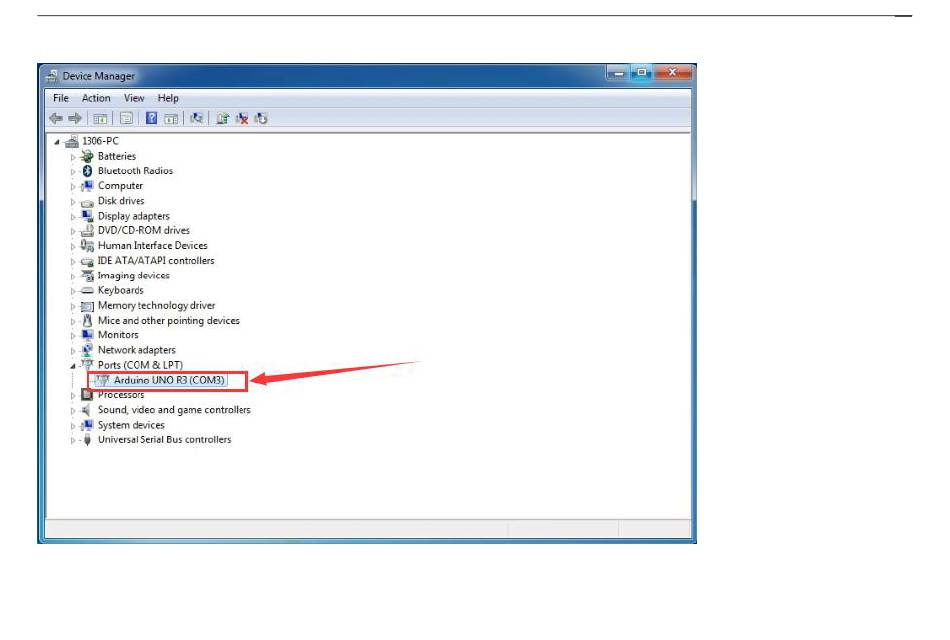Click the Mice and other pointing devices icon
The width and height of the screenshot is (950, 640).
tap(87, 321)
